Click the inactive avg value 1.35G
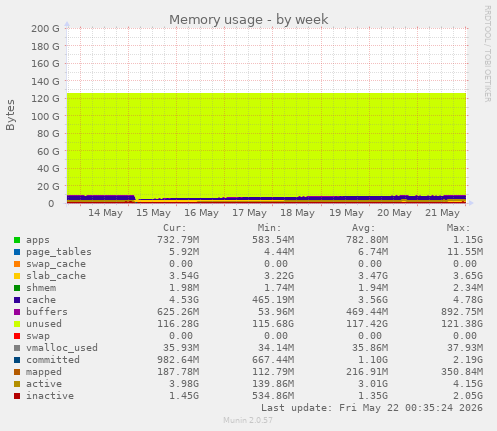Screen dimensions: 497x431 pos(373,396)
